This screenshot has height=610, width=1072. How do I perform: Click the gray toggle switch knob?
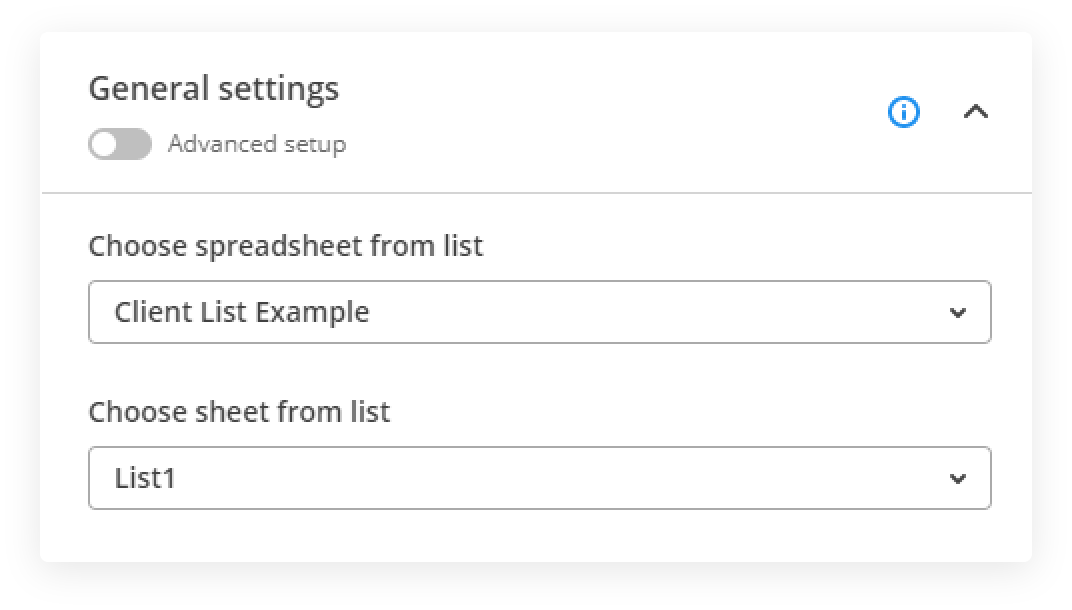[105, 144]
